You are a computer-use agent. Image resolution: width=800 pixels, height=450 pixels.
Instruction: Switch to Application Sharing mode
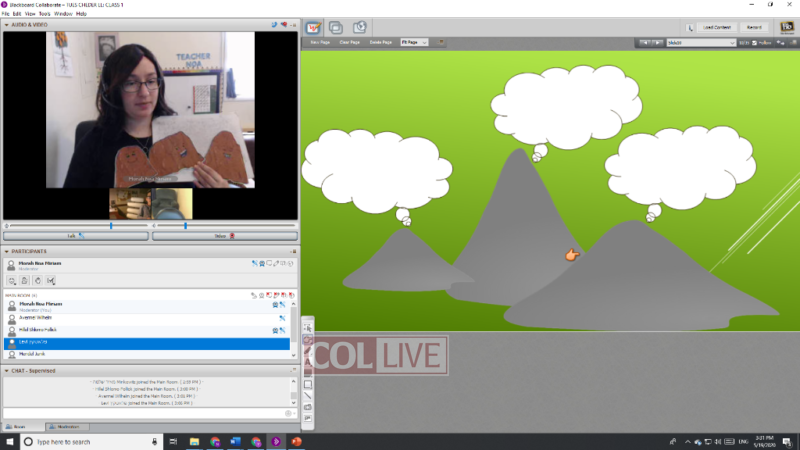pos(335,27)
